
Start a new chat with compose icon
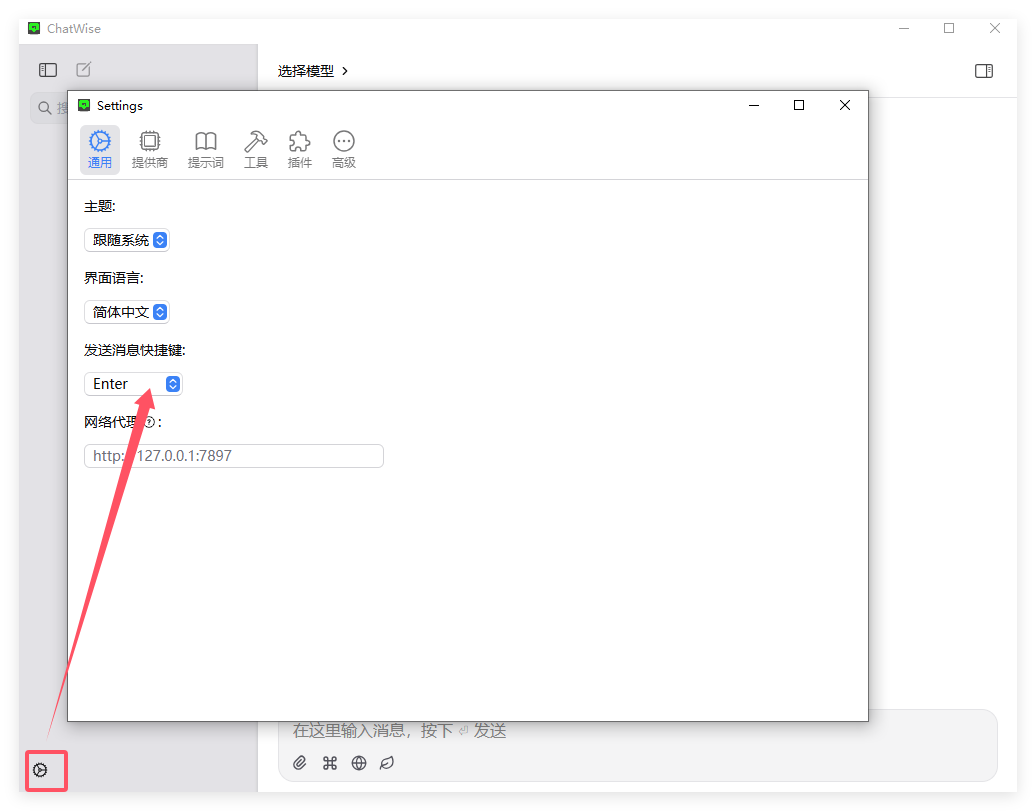pyautogui.click(x=84, y=70)
